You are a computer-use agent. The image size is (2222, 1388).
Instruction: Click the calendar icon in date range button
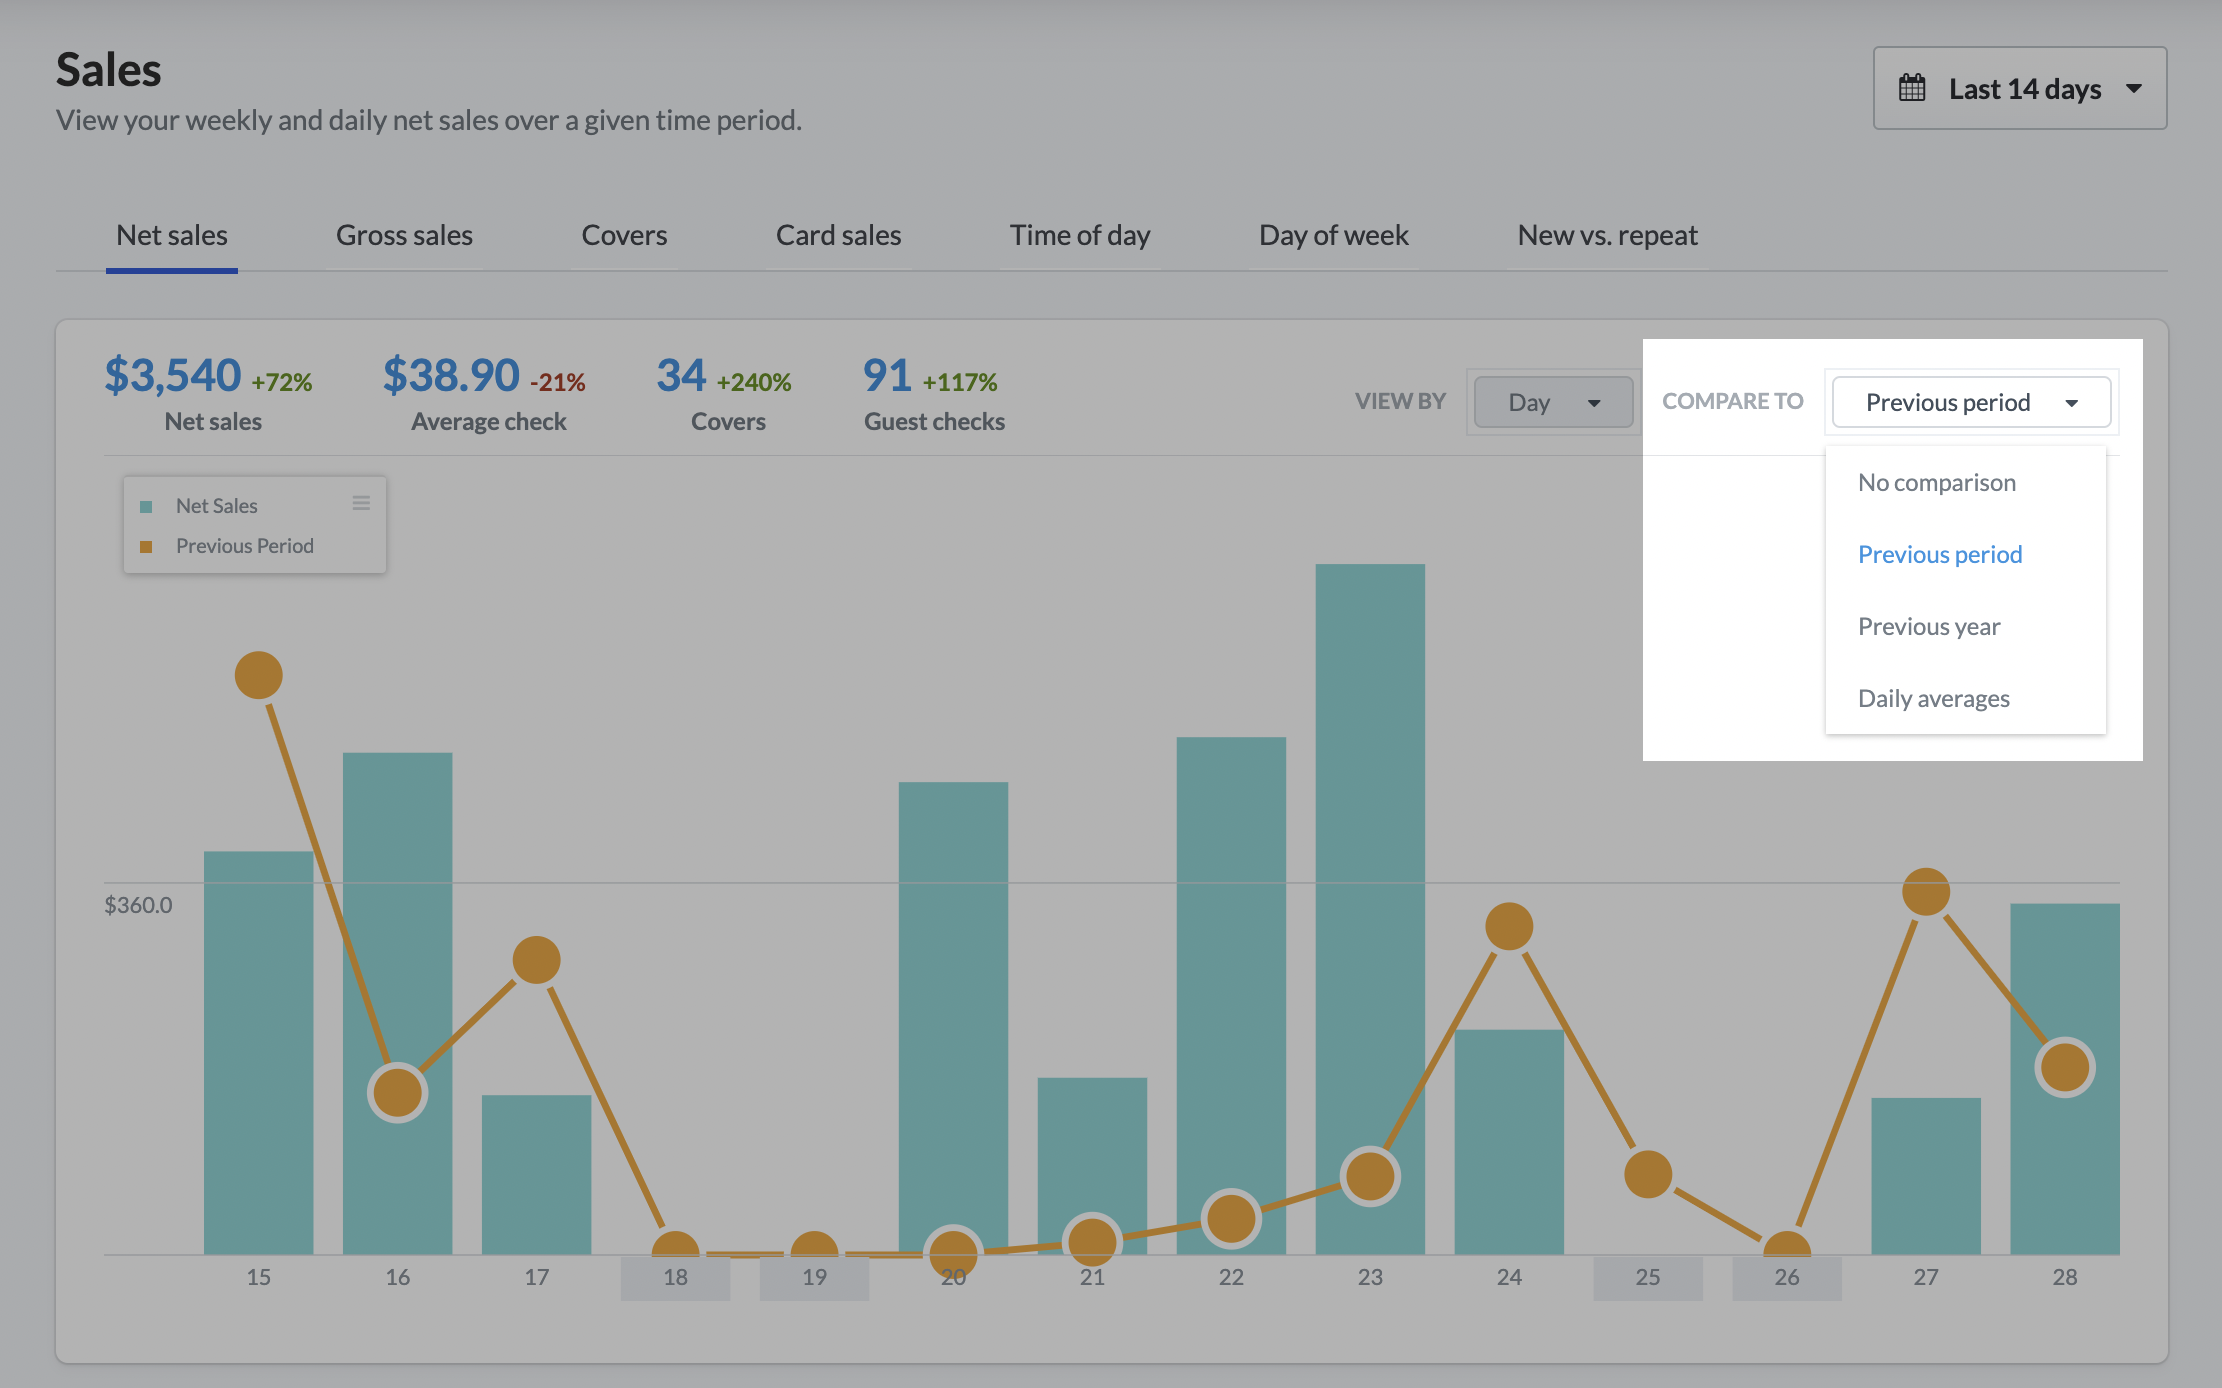coord(1911,88)
